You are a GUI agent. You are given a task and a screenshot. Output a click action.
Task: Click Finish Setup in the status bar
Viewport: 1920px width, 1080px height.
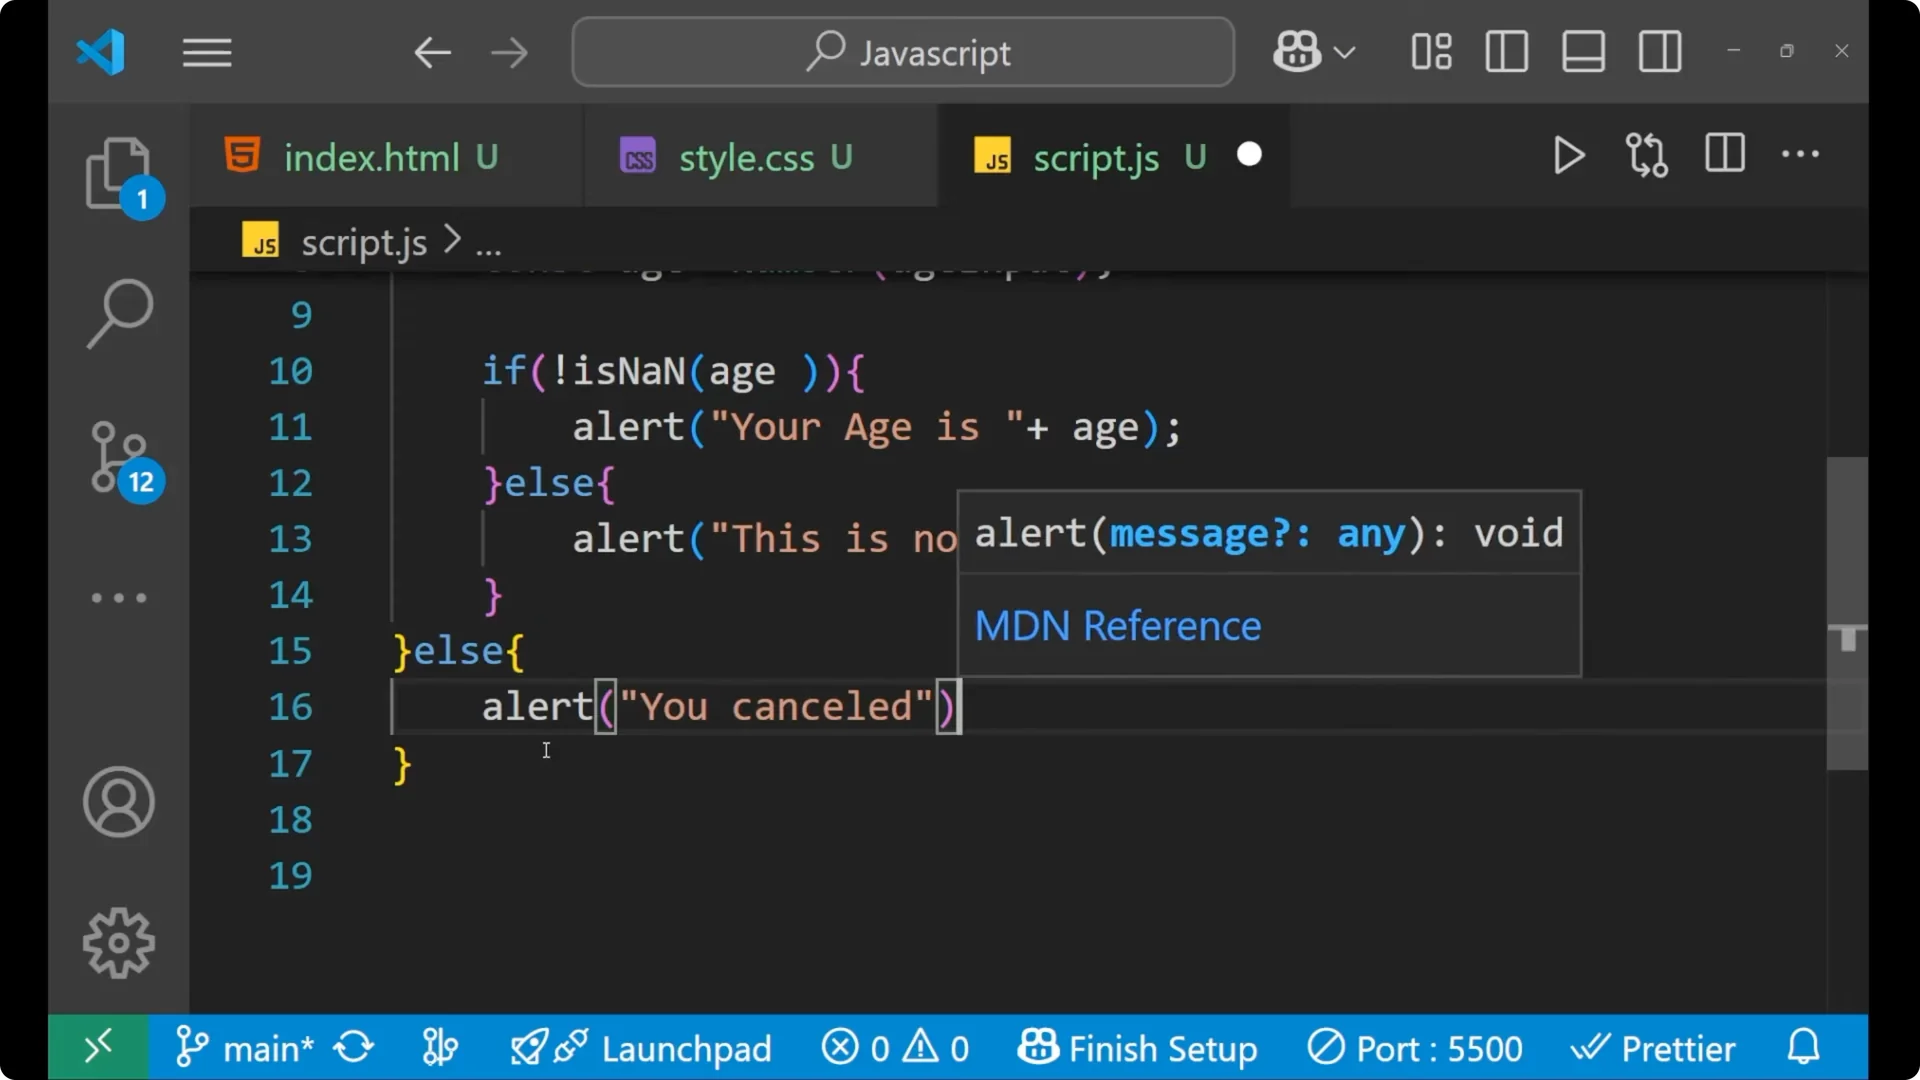click(1140, 1048)
